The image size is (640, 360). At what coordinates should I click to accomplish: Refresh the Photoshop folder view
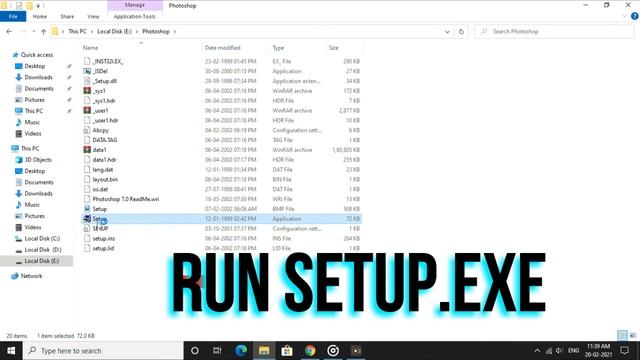461,31
